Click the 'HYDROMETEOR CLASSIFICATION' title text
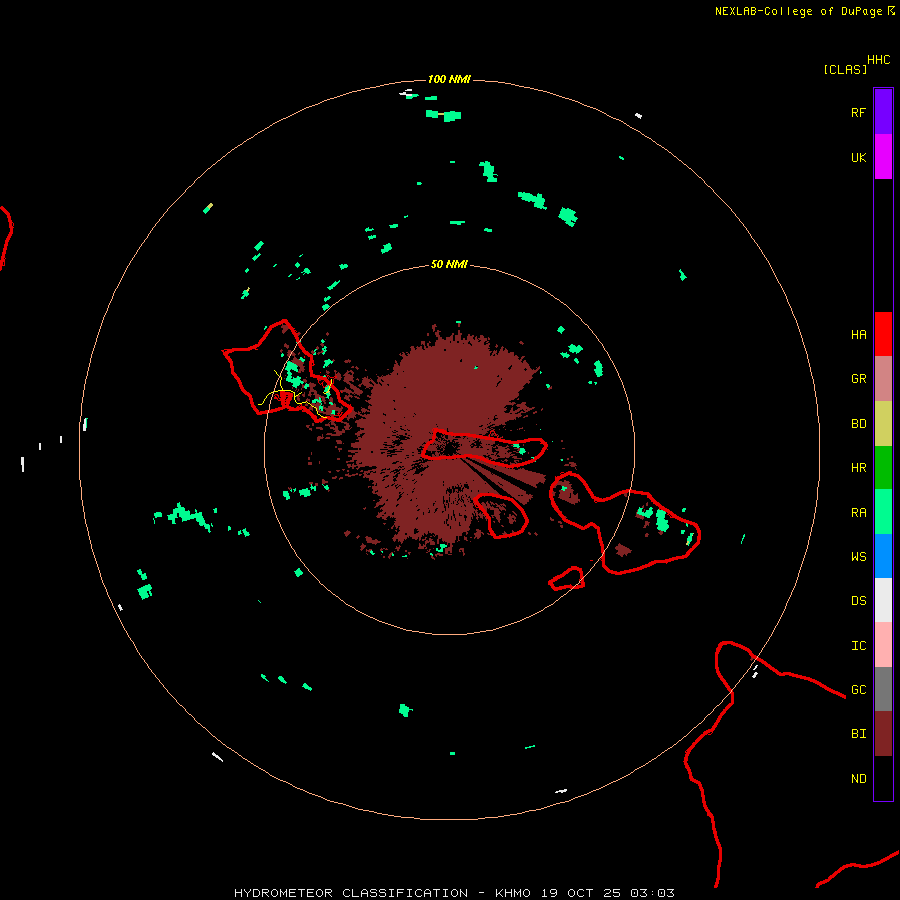Screen dimensions: 900x900 pyautogui.click(x=351, y=893)
